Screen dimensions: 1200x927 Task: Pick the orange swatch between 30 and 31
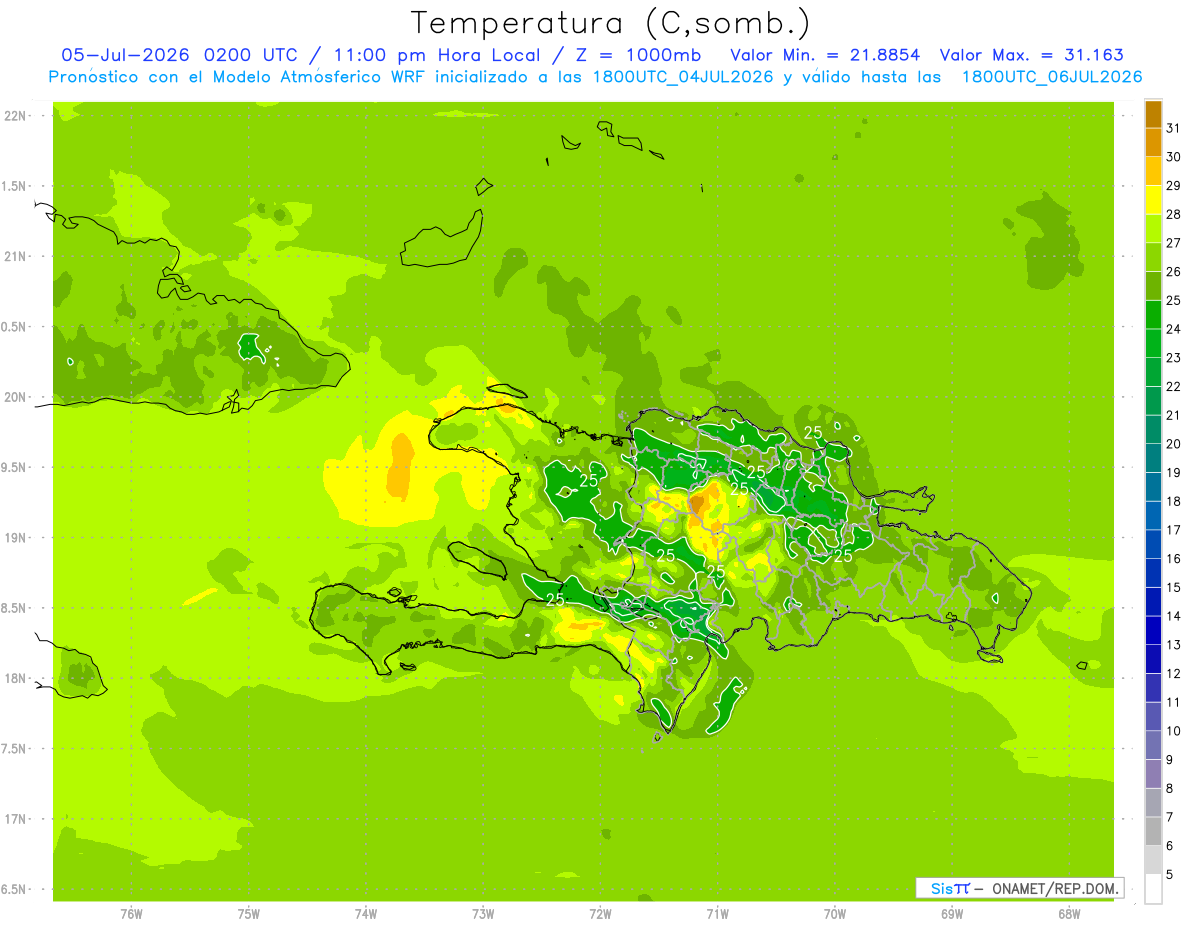coord(1153,142)
